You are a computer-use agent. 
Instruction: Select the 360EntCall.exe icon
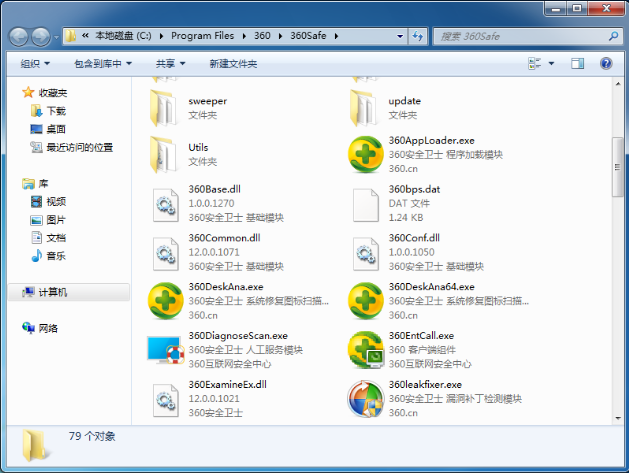point(365,349)
